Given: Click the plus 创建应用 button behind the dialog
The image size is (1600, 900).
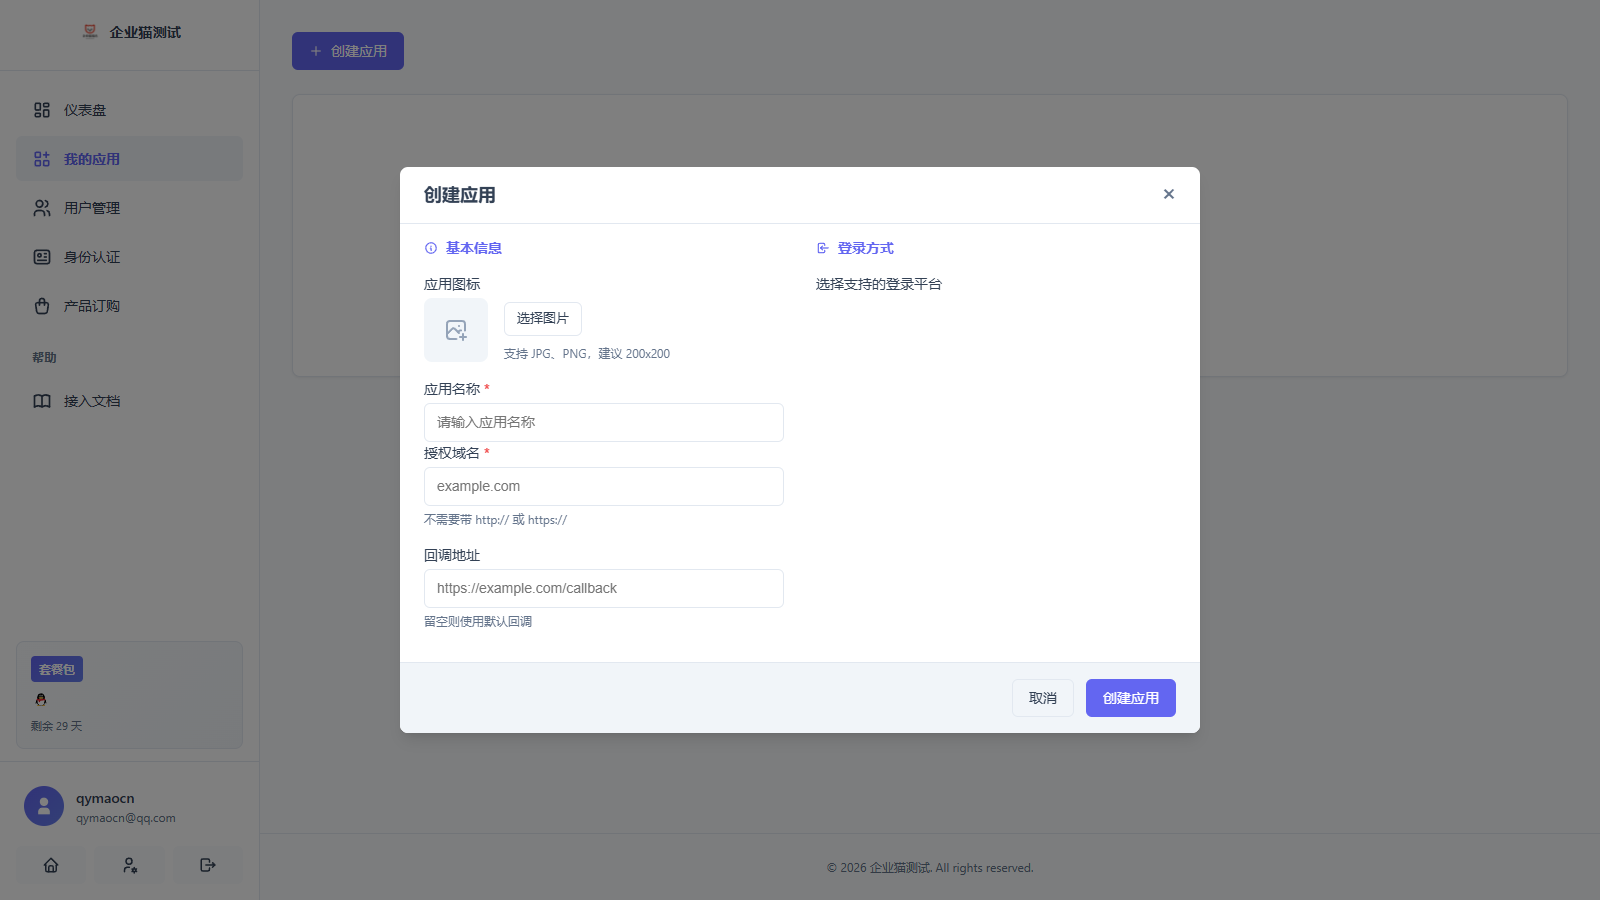Looking at the screenshot, I should (x=348, y=51).
